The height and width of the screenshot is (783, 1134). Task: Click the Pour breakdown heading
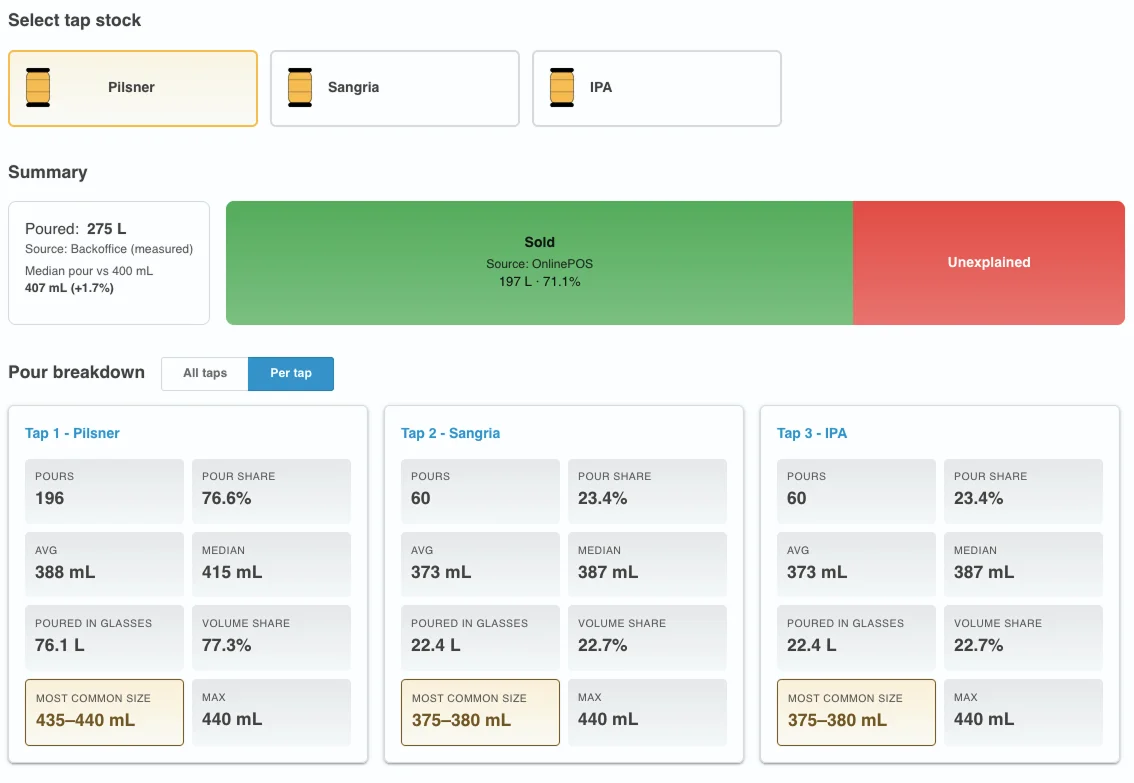pos(77,372)
